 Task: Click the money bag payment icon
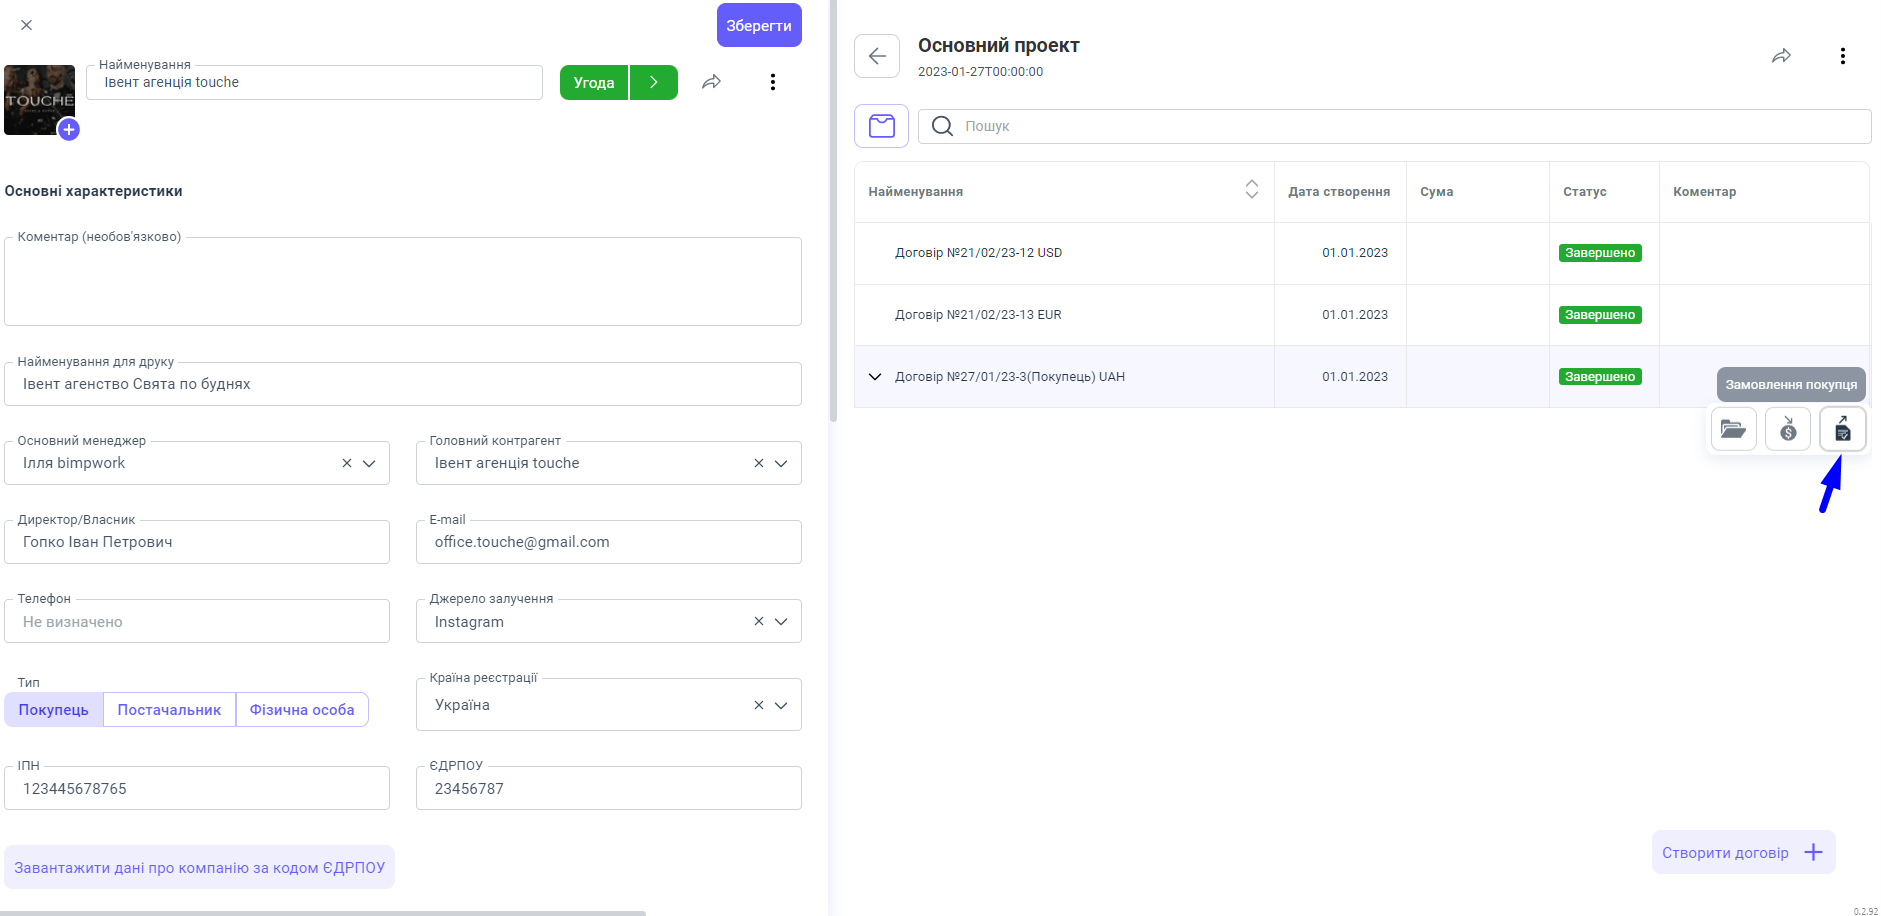tap(1788, 430)
